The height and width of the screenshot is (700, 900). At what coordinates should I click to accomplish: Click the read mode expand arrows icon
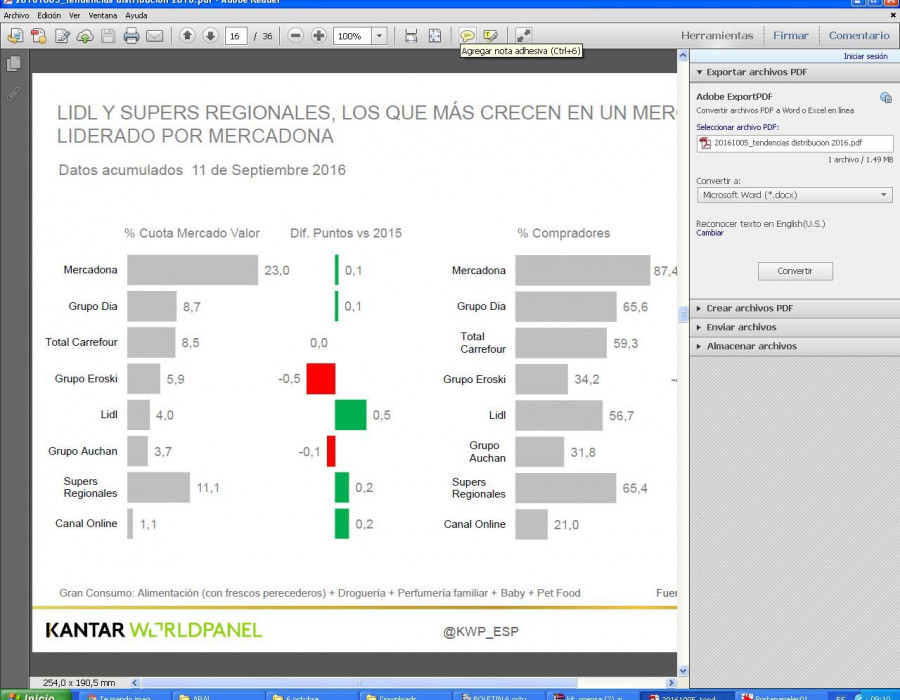pyautogui.click(x=523, y=36)
